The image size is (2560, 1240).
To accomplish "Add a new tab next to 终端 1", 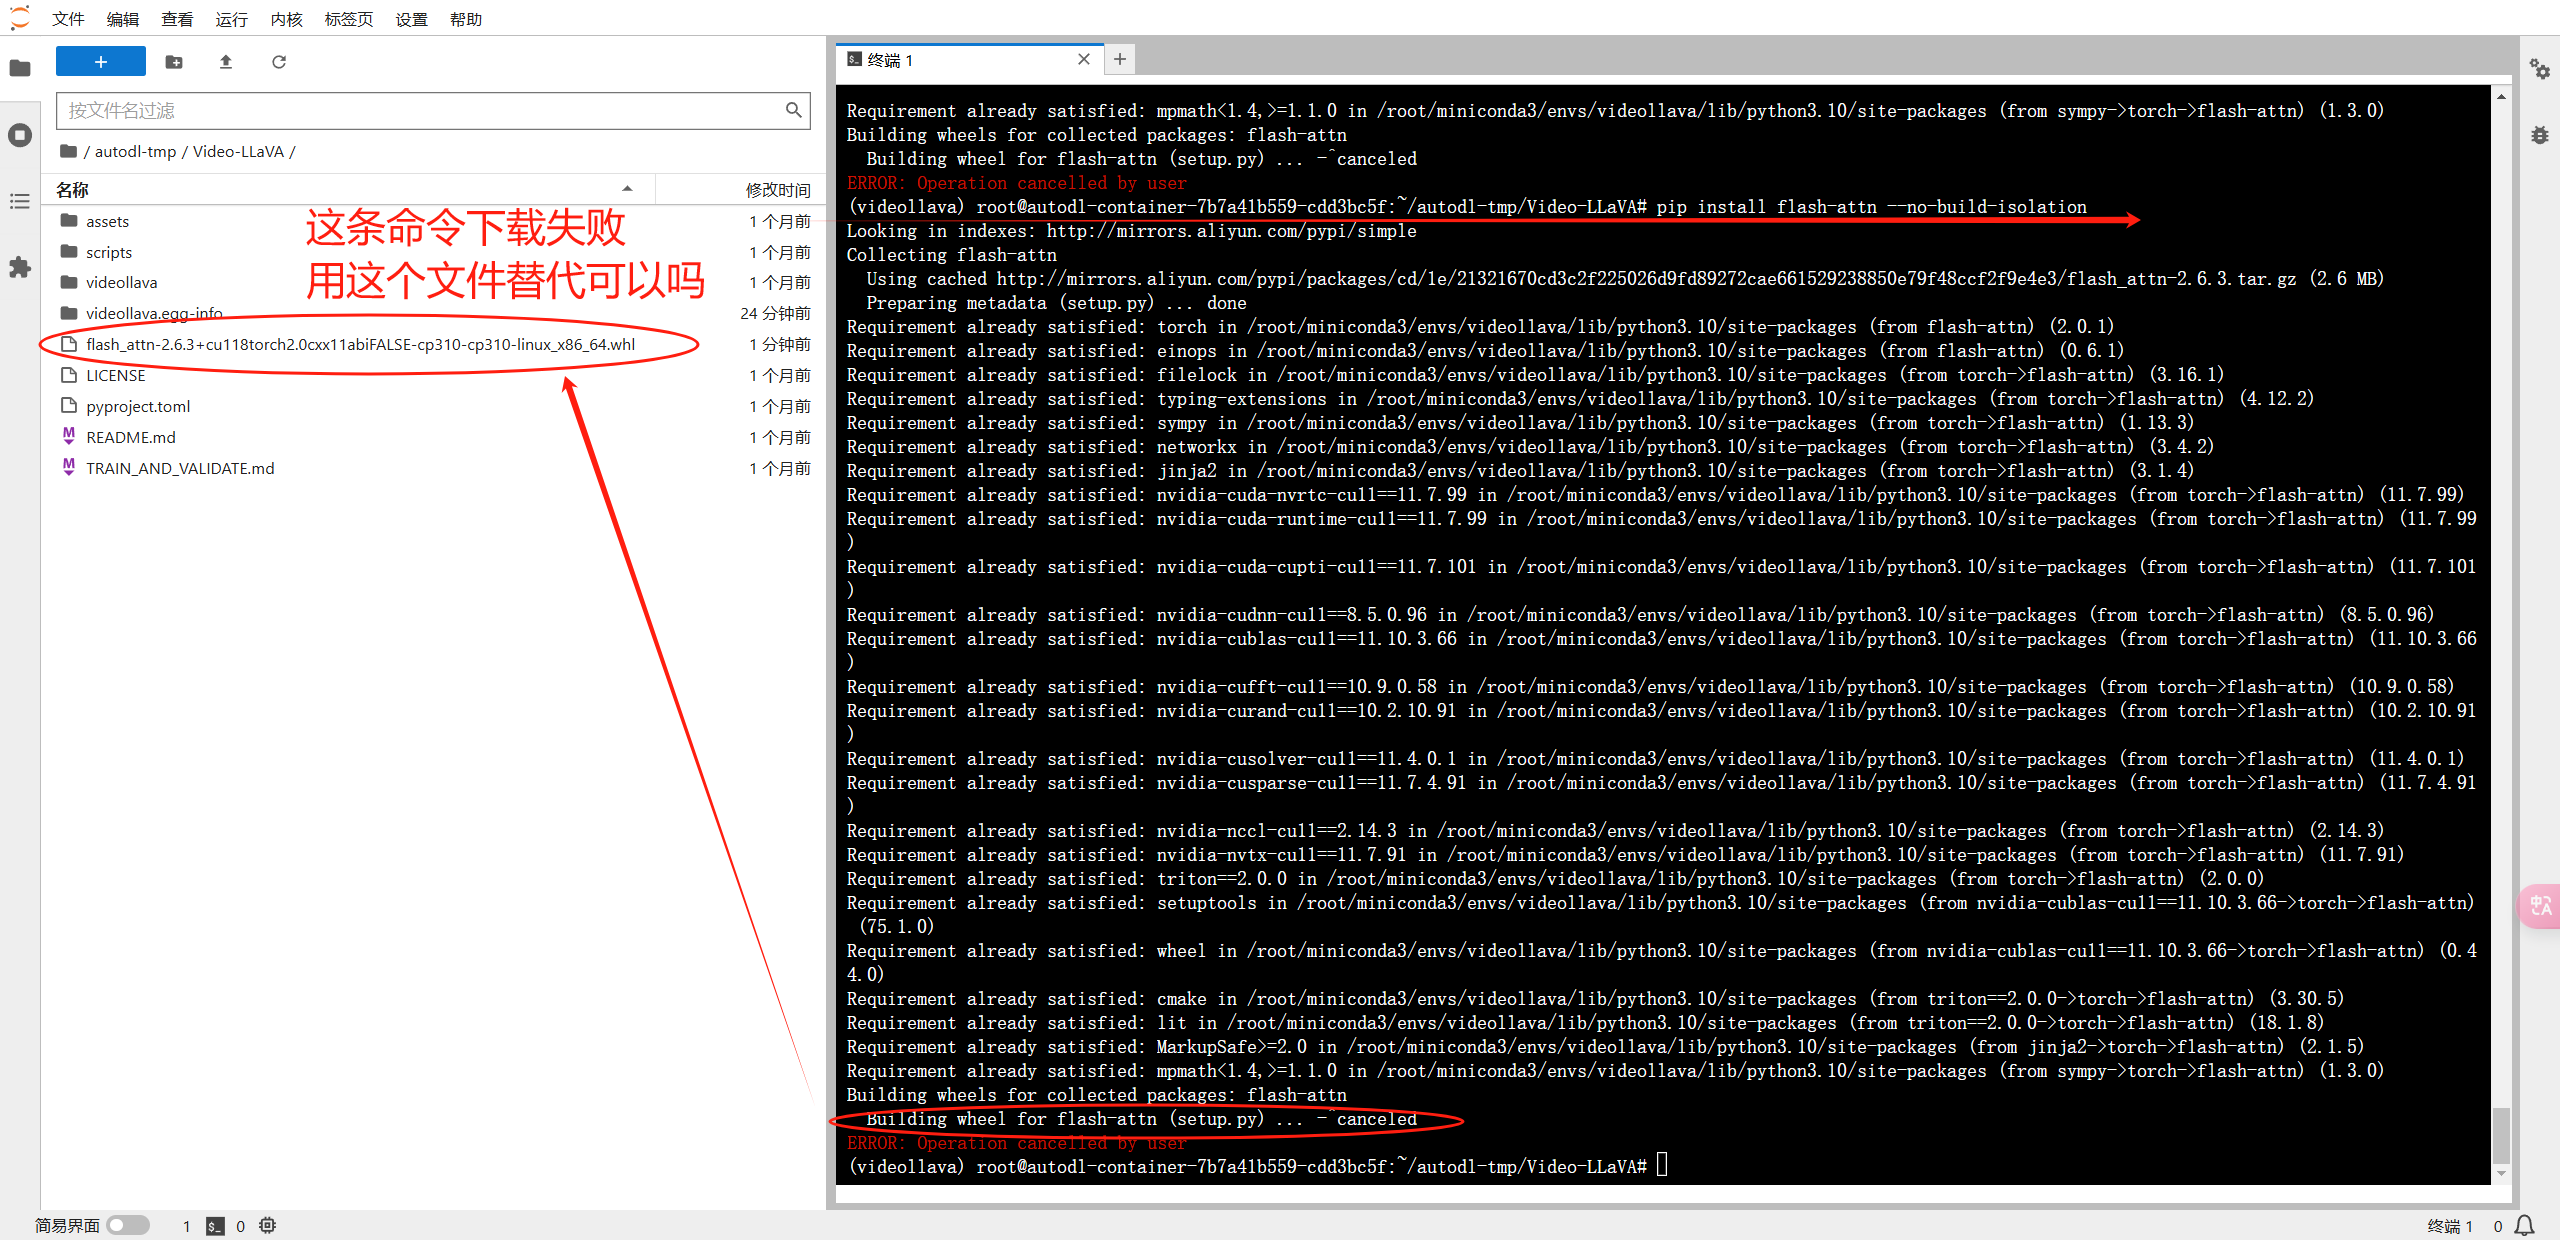I will point(1120,59).
